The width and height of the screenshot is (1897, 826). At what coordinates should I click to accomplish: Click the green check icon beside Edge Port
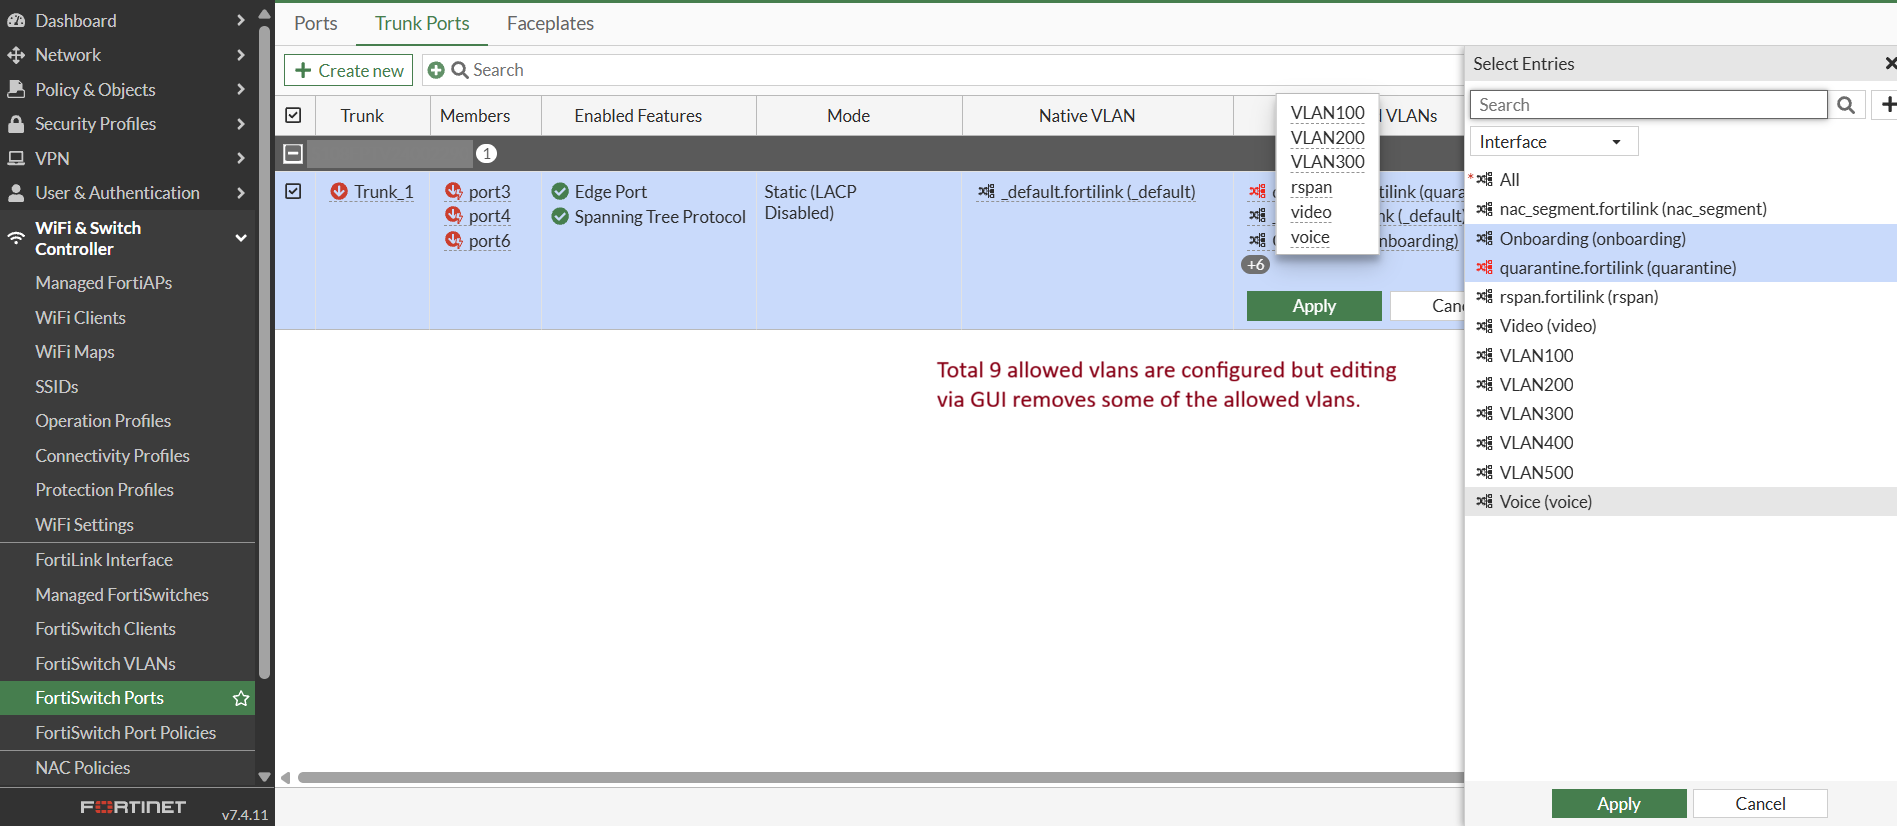point(560,192)
